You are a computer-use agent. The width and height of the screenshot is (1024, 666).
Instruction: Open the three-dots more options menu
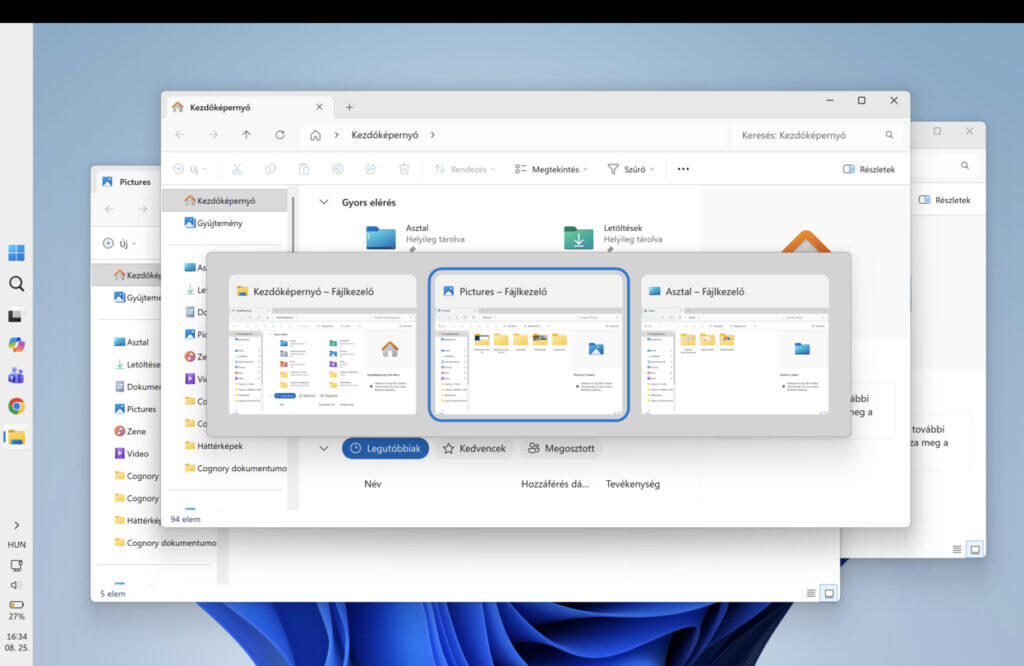click(683, 169)
